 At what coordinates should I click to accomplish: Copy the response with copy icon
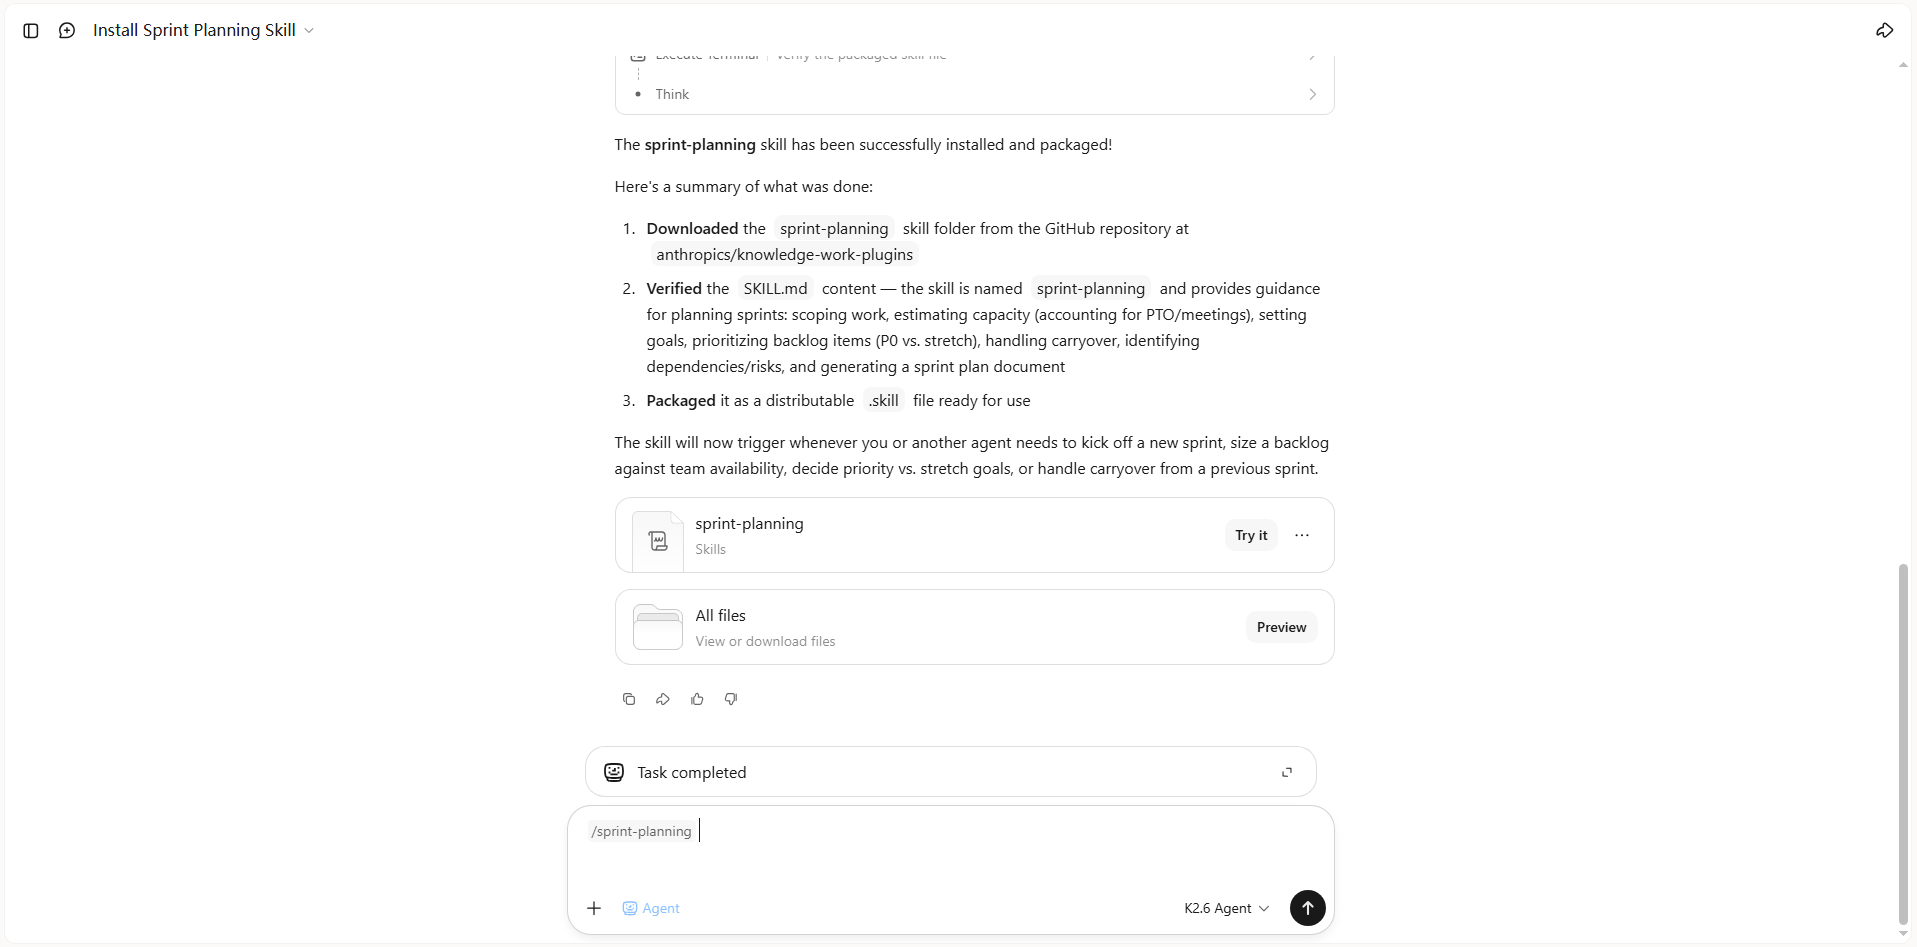pyautogui.click(x=629, y=699)
